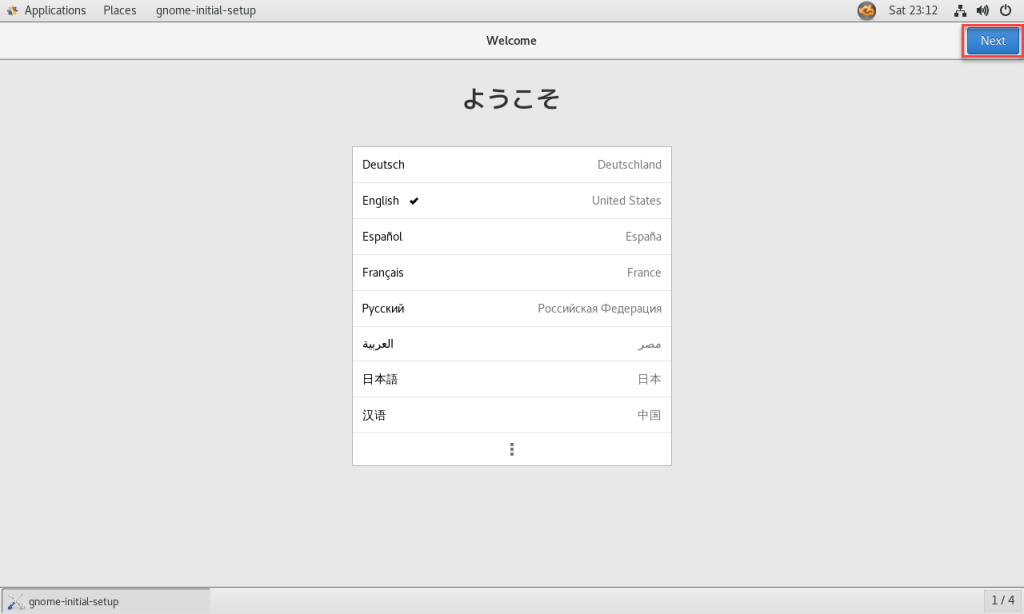Show more languages with three dots

[511, 449]
